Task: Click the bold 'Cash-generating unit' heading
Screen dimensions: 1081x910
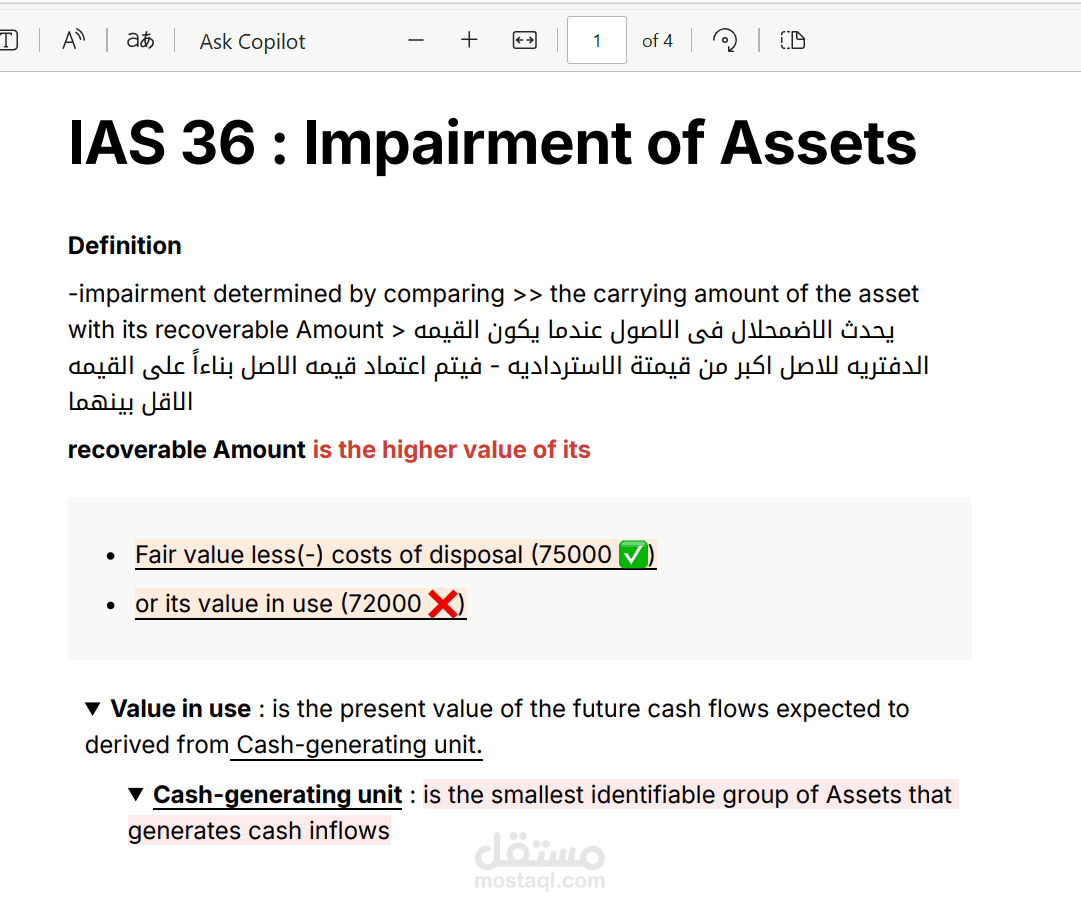Action: (x=277, y=795)
